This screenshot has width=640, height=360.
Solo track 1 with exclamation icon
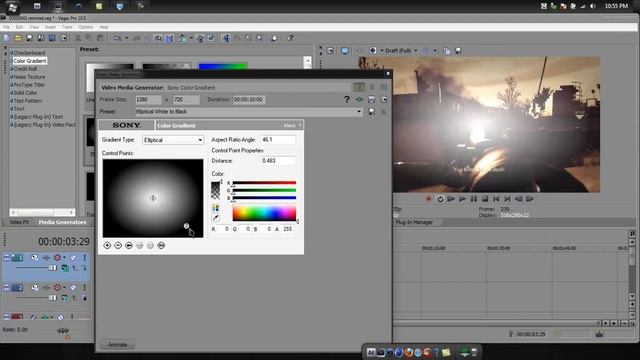84,258
